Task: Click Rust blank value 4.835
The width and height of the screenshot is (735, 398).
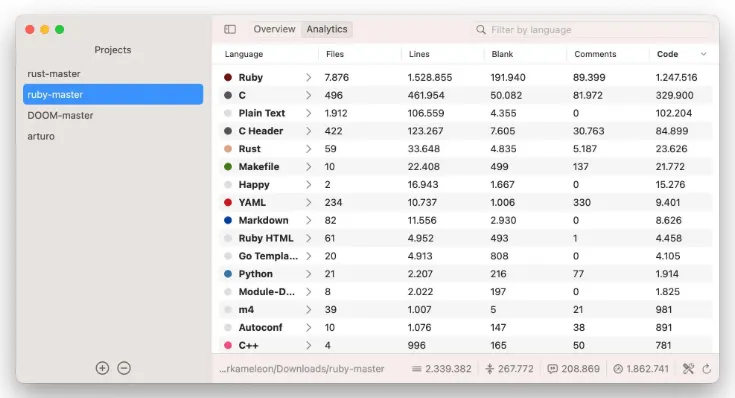Action: pos(503,149)
